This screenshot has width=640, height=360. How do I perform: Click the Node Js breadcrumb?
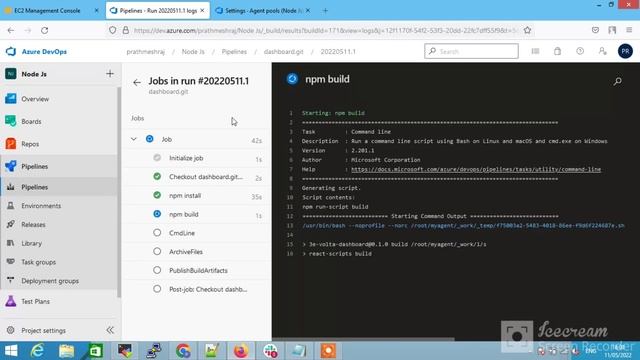tap(193, 52)
